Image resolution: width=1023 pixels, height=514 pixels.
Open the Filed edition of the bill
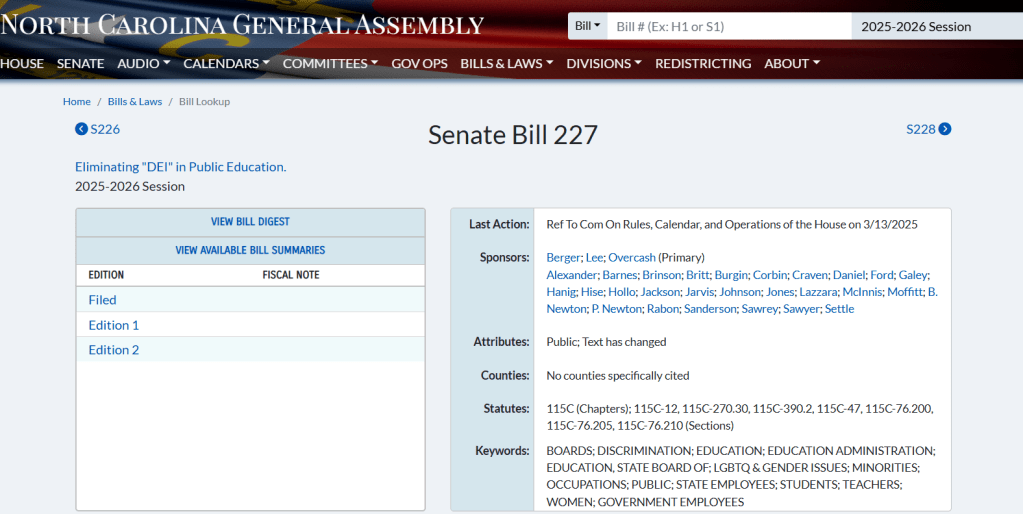(x=102, y=299)
